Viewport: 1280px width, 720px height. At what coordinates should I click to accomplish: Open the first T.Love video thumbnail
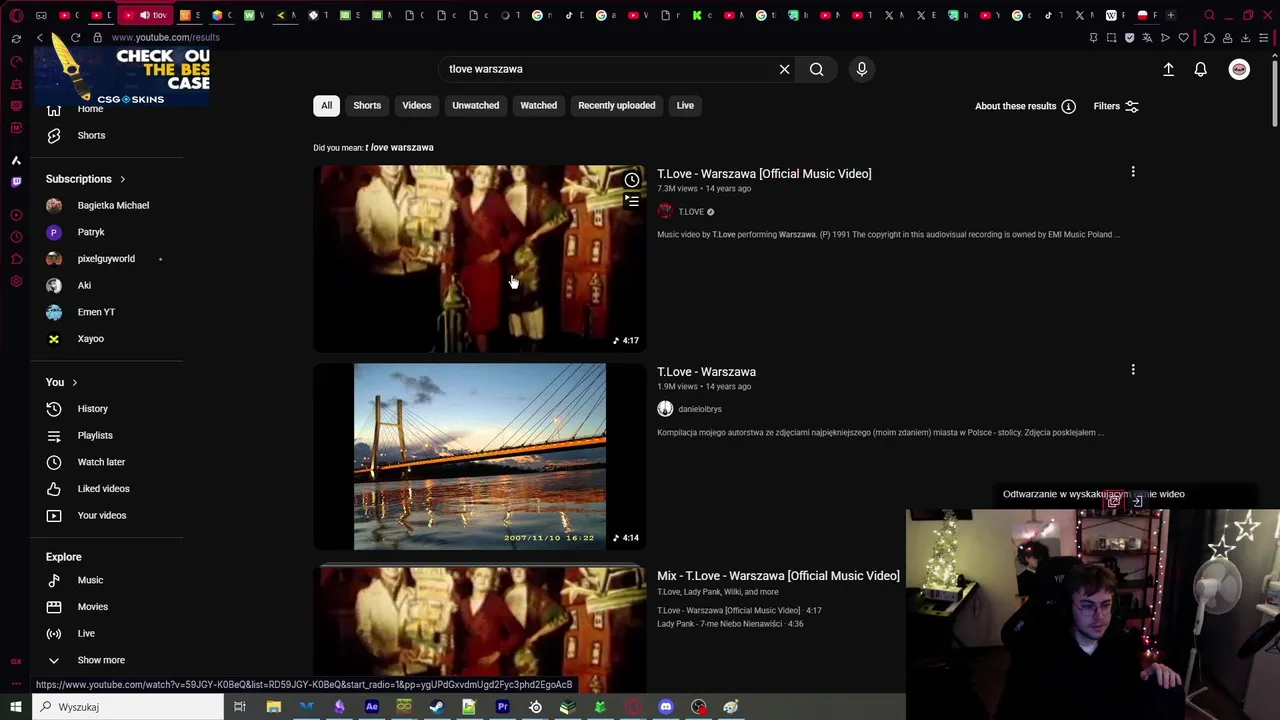(480, 259)
